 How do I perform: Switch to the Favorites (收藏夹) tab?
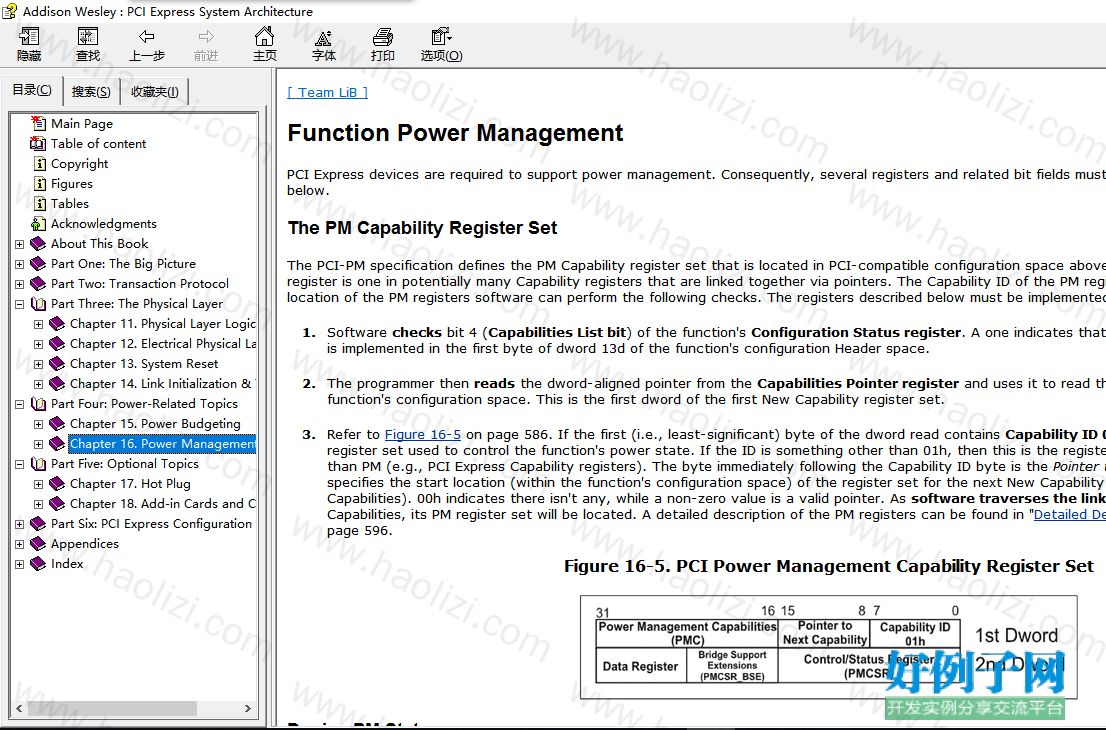point(154,92)
